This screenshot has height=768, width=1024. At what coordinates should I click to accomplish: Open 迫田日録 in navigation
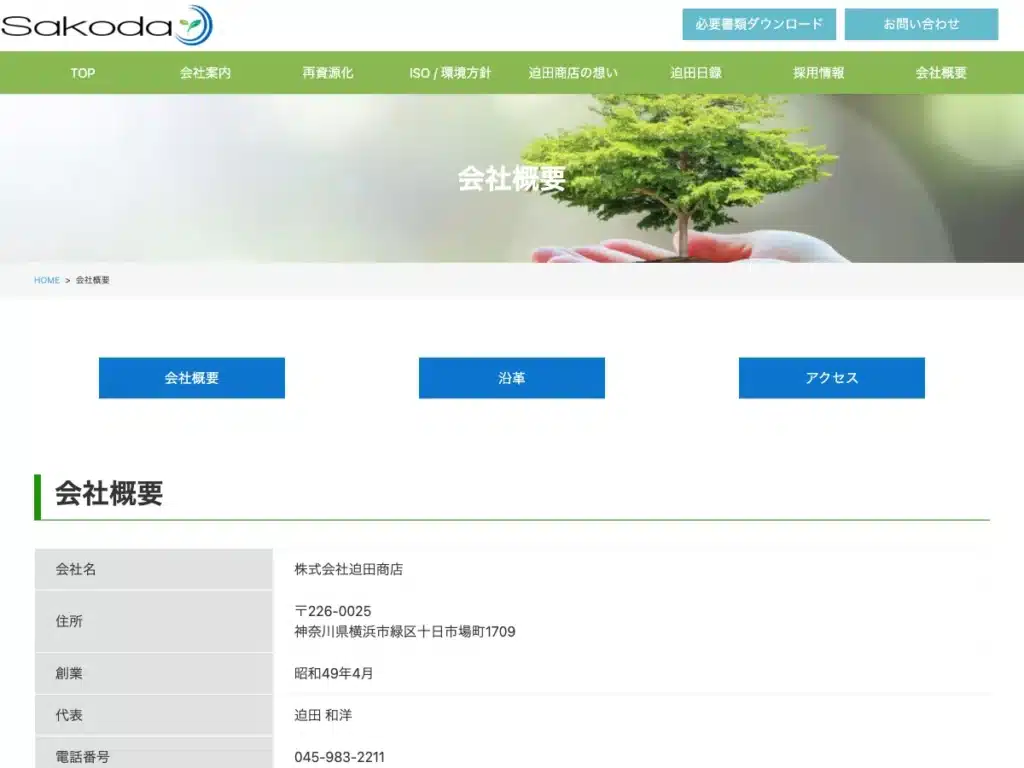tap(696, 72)
